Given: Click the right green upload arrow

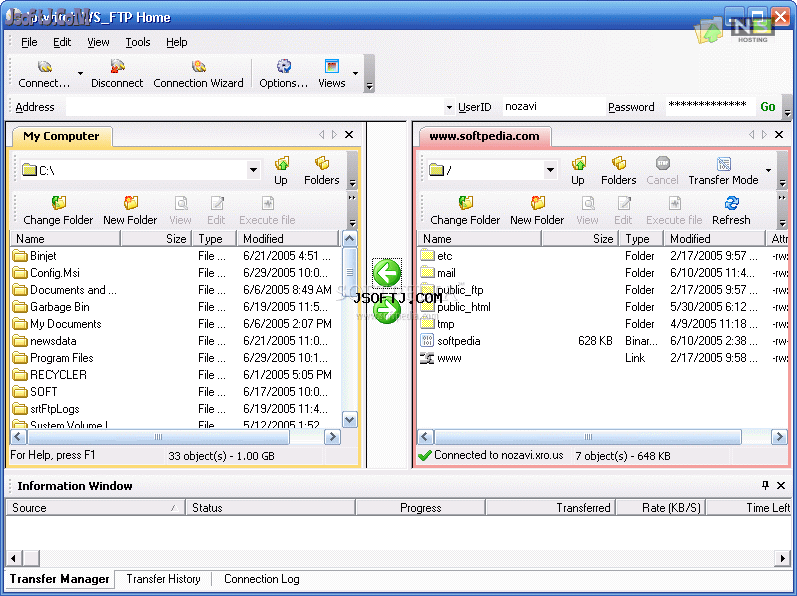Looking at the screenshot, I should [x=387, y=309].
